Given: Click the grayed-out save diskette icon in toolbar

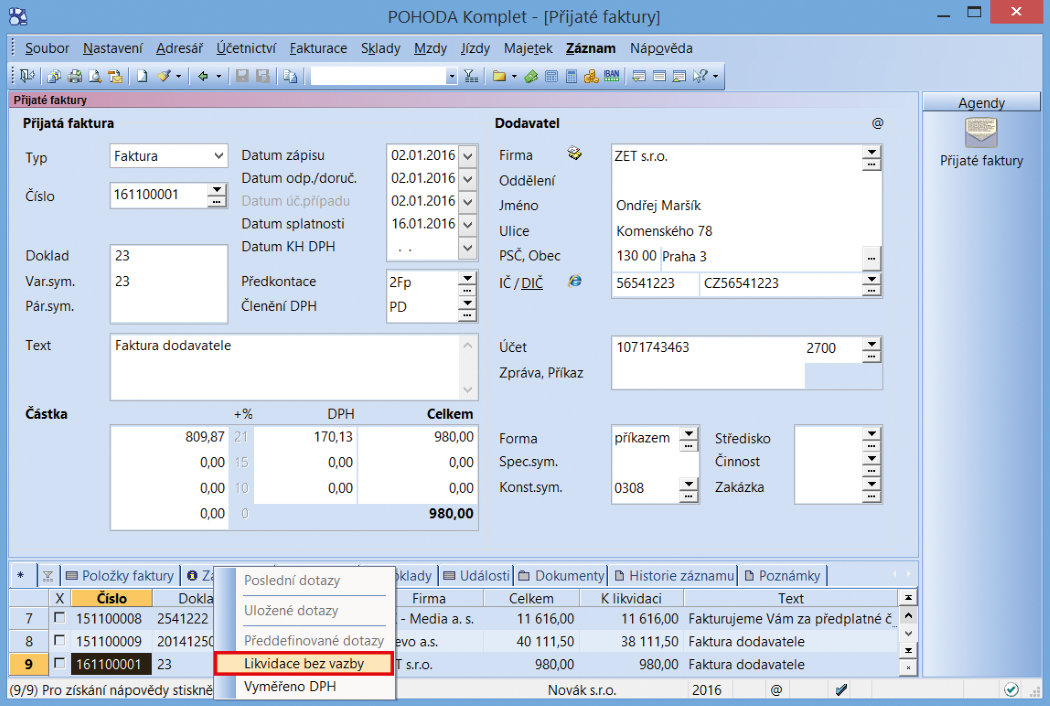Looking at the screenshot, I should [242, 76].
